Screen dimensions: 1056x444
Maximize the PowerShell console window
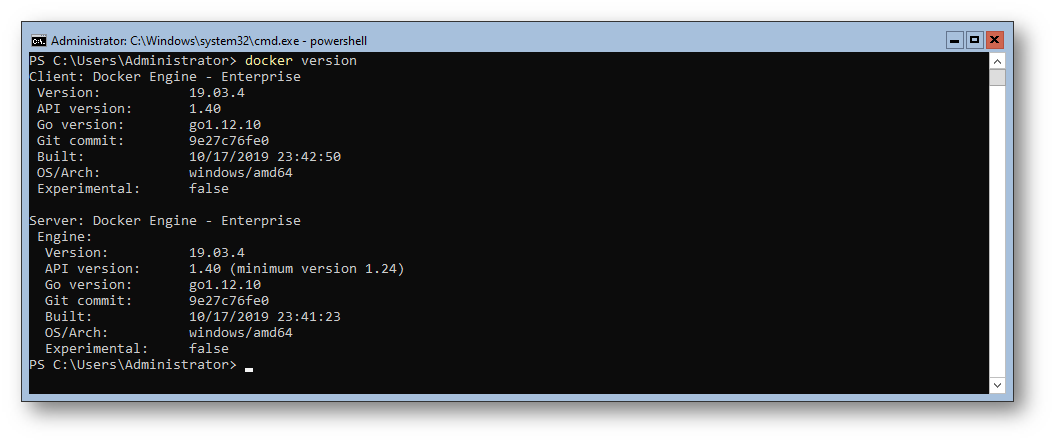tap(975, 40)
